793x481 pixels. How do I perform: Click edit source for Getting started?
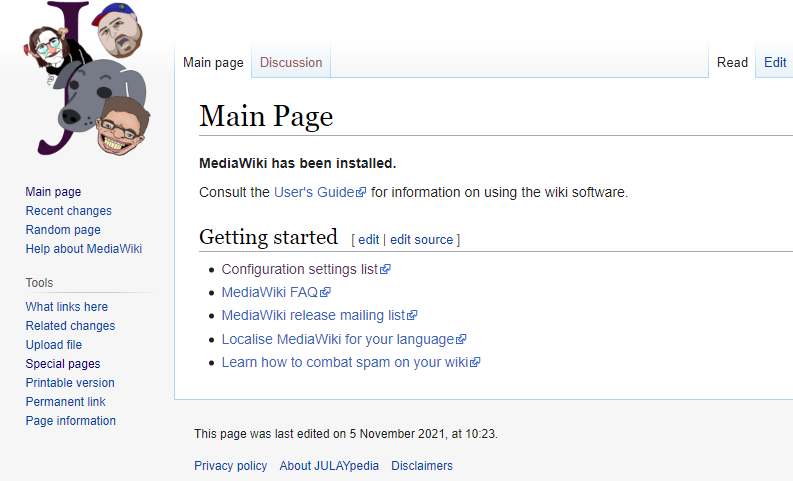pos(421,240)
